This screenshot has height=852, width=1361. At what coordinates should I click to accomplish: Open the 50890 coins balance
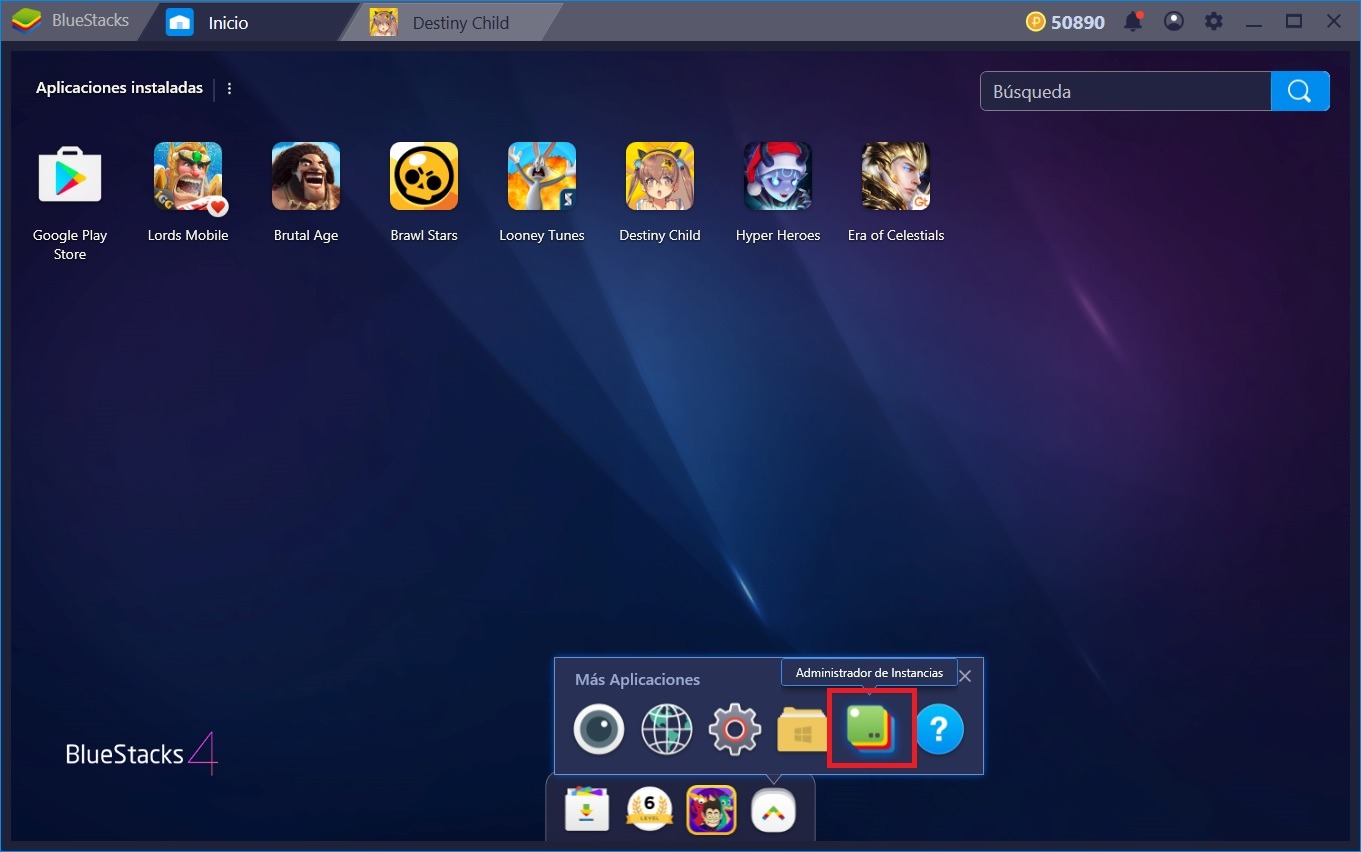(x=1065, y=22)
